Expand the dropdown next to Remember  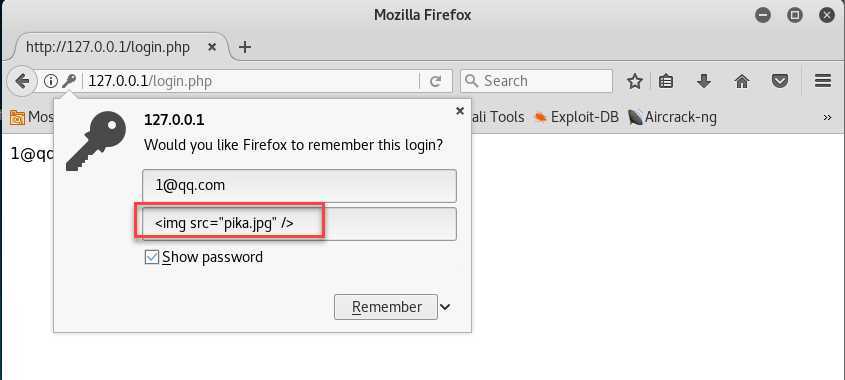[x=445, y=307]
